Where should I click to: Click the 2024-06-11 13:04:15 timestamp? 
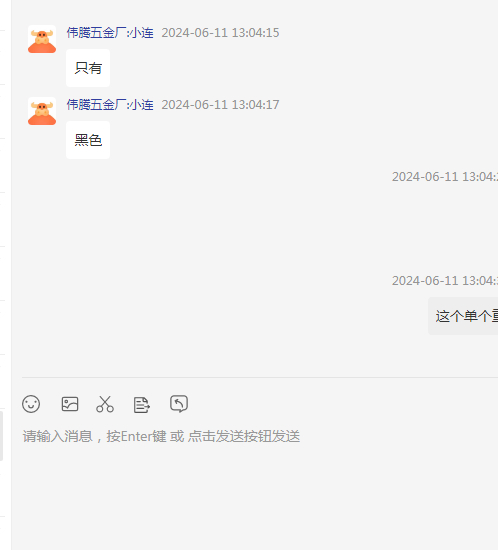click(x=220, y=33)
